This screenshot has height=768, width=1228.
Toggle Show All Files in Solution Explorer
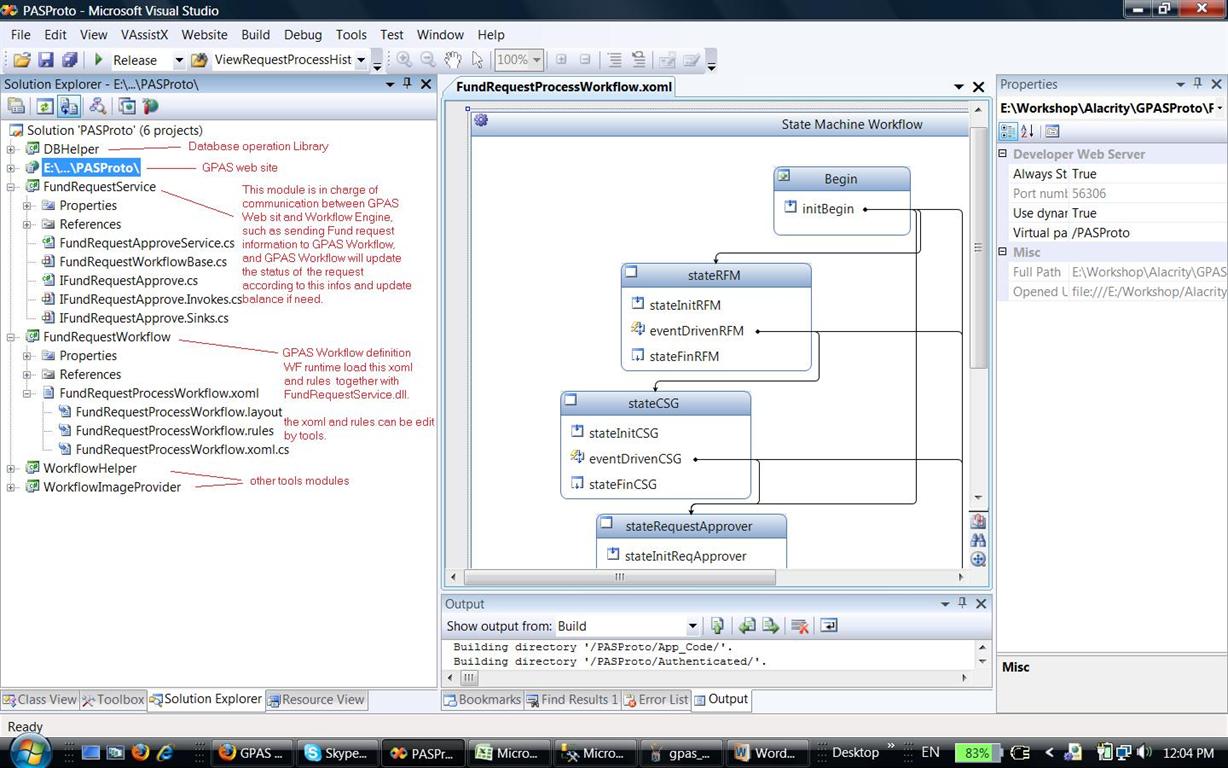[x=69, y=106]
